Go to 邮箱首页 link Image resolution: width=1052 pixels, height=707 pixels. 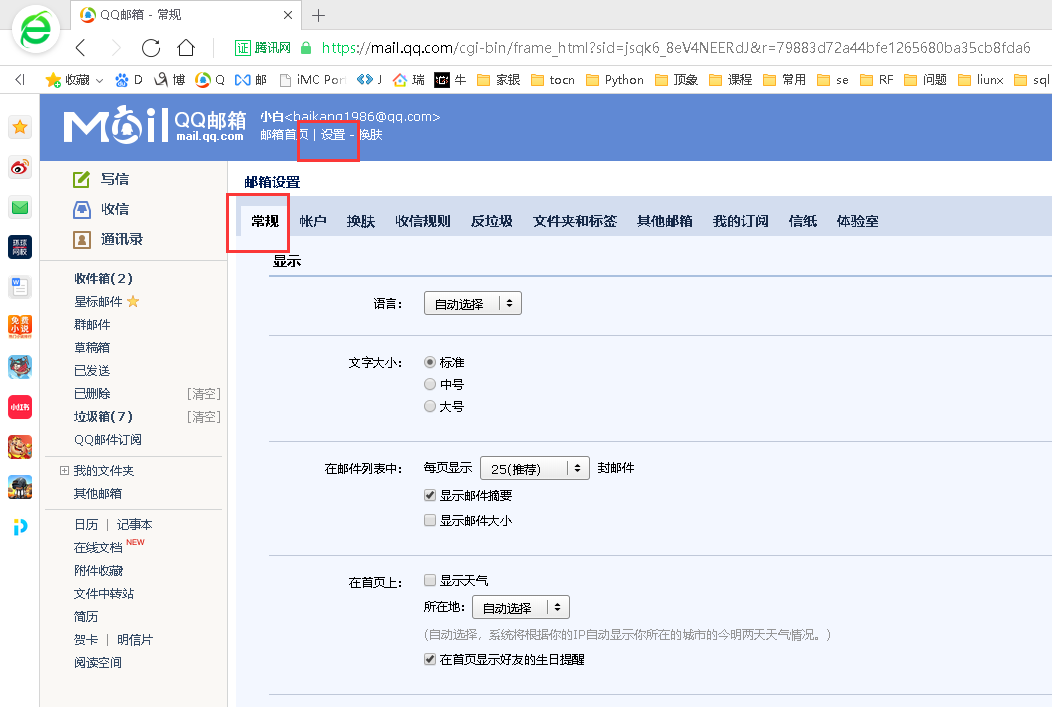tap(284, 135)
